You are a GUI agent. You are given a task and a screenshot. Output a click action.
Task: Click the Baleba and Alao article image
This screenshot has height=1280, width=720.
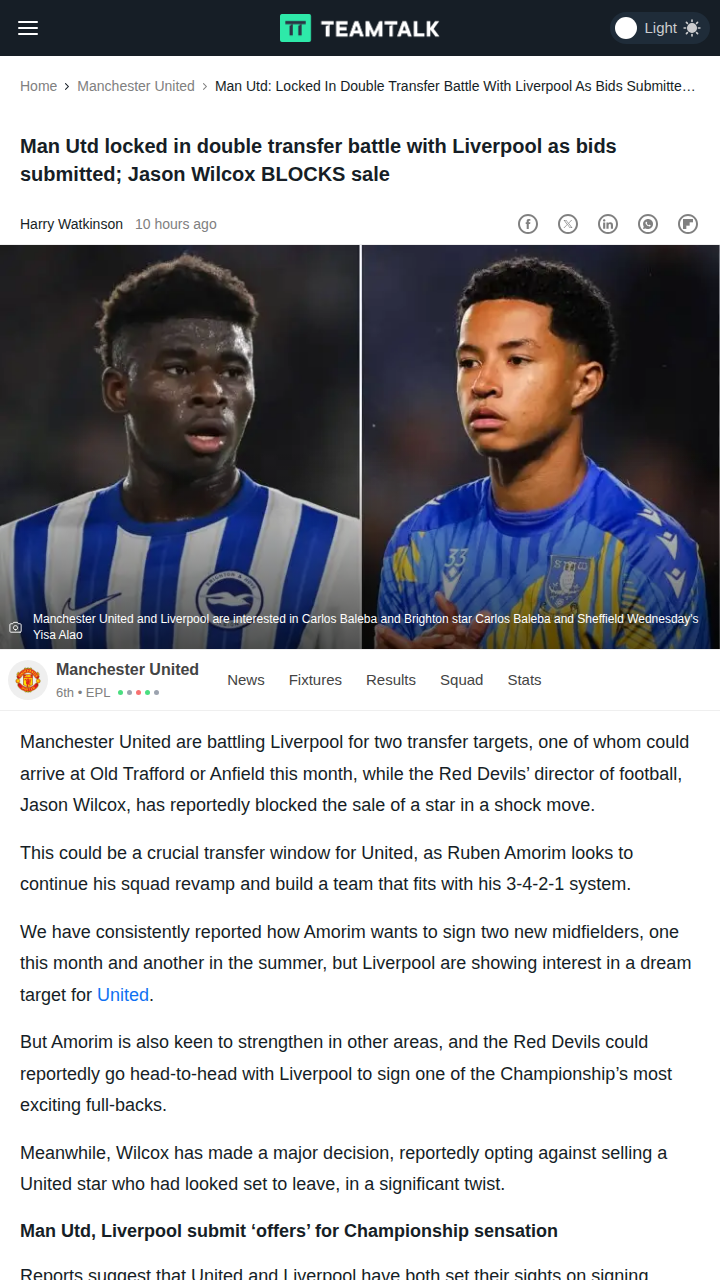point(360,447)
